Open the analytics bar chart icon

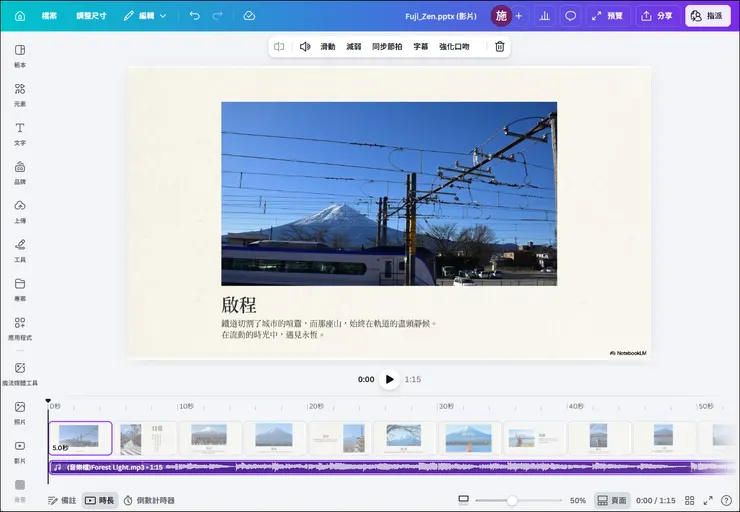coord(545,16)
